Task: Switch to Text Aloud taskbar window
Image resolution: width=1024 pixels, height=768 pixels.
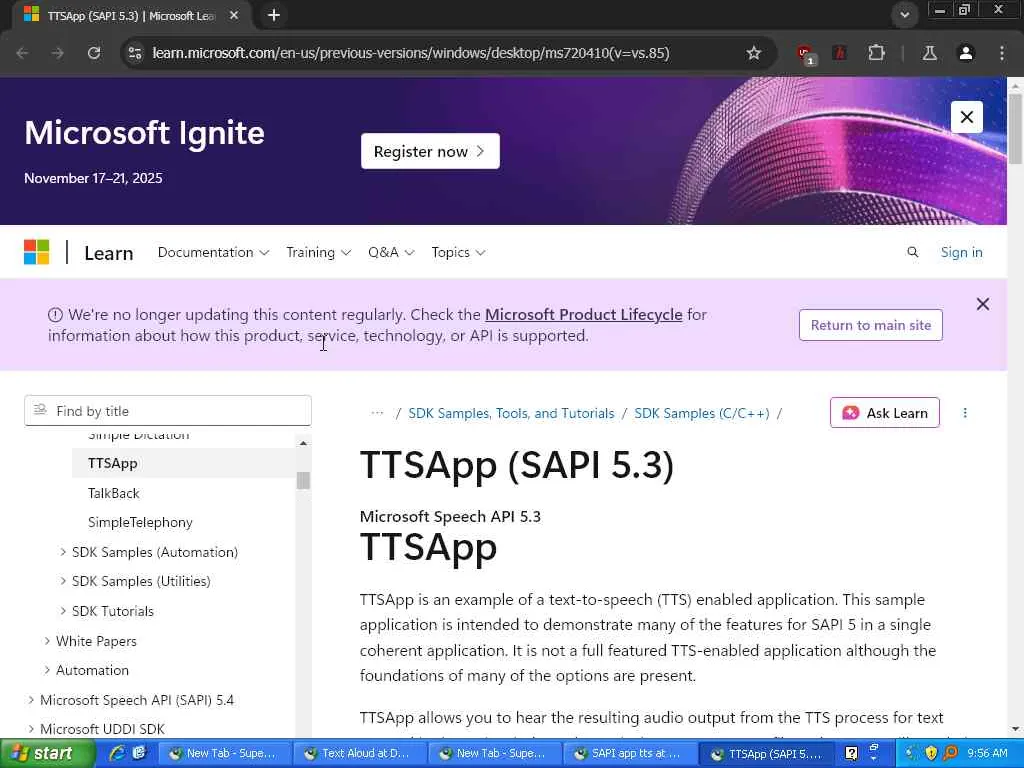Action: click(x=360, y=754)
